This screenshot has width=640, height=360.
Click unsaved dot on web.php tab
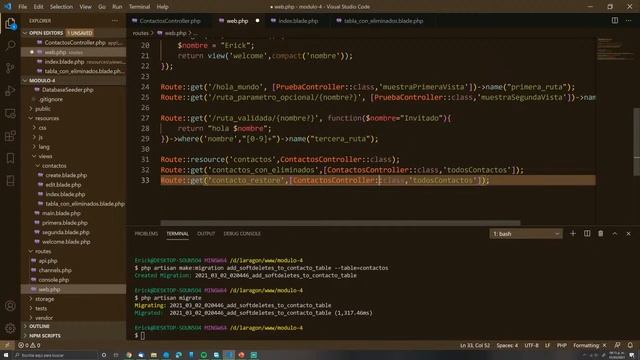coord(258,20)
